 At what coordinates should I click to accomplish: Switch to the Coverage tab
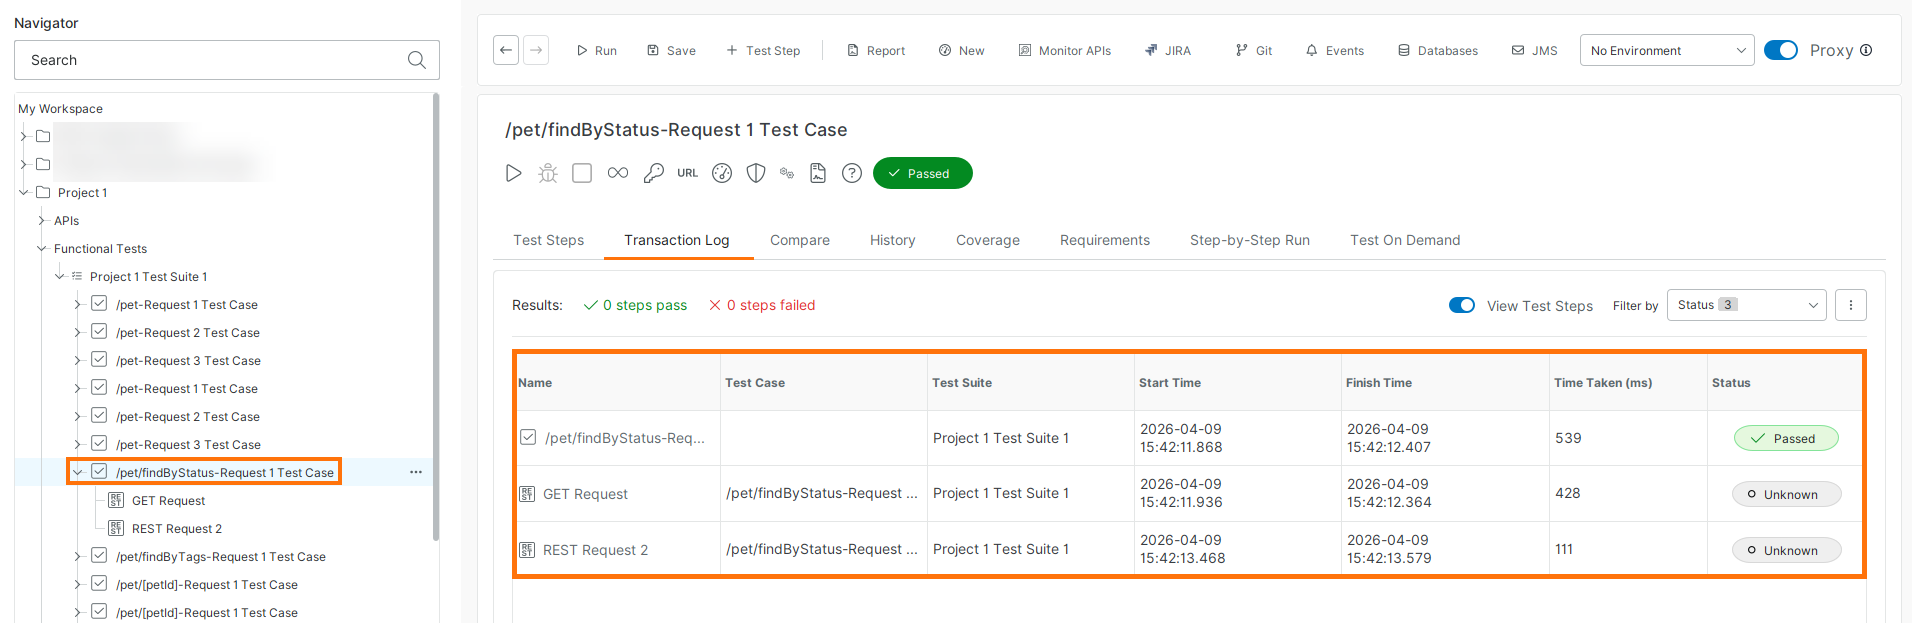[988, 240]
